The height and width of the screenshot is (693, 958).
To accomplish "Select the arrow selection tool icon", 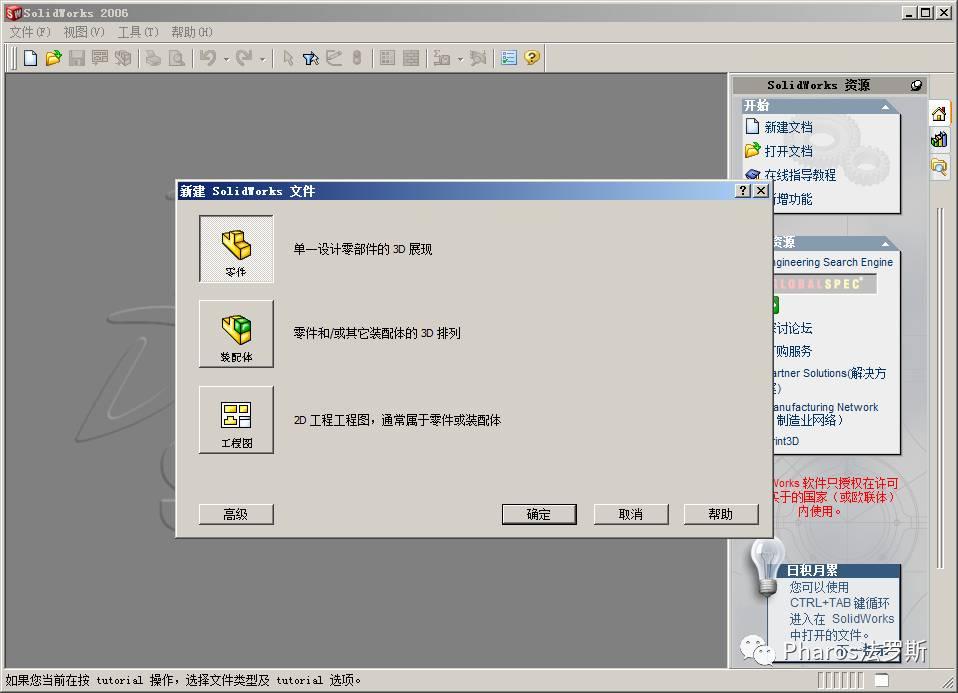I will [x=287, y=58].
